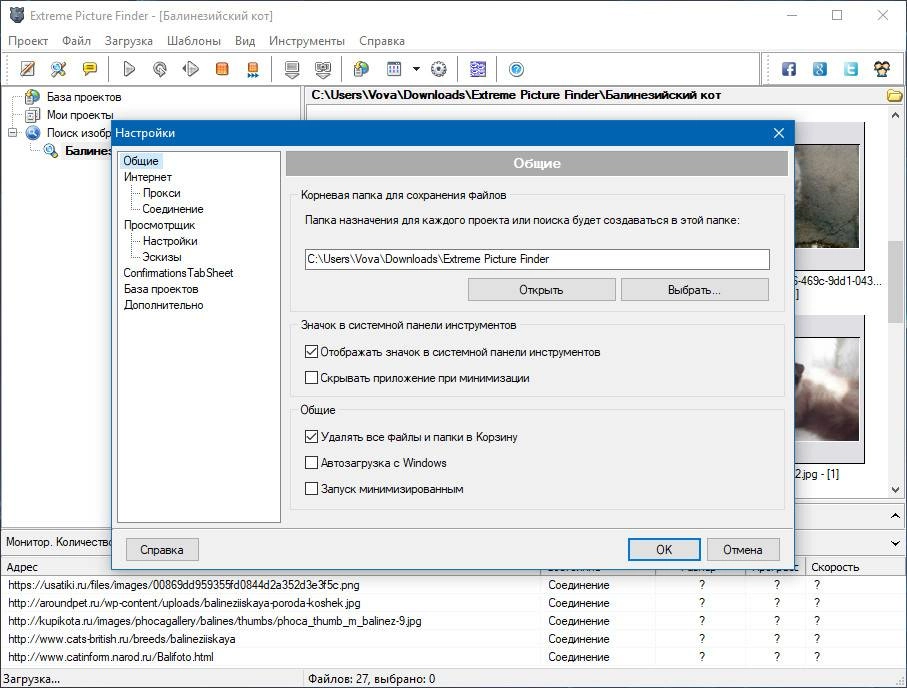Click the globe project database toolbar icon
The image size is (907, 688).
pyautogui.click(x=362, y=69)
